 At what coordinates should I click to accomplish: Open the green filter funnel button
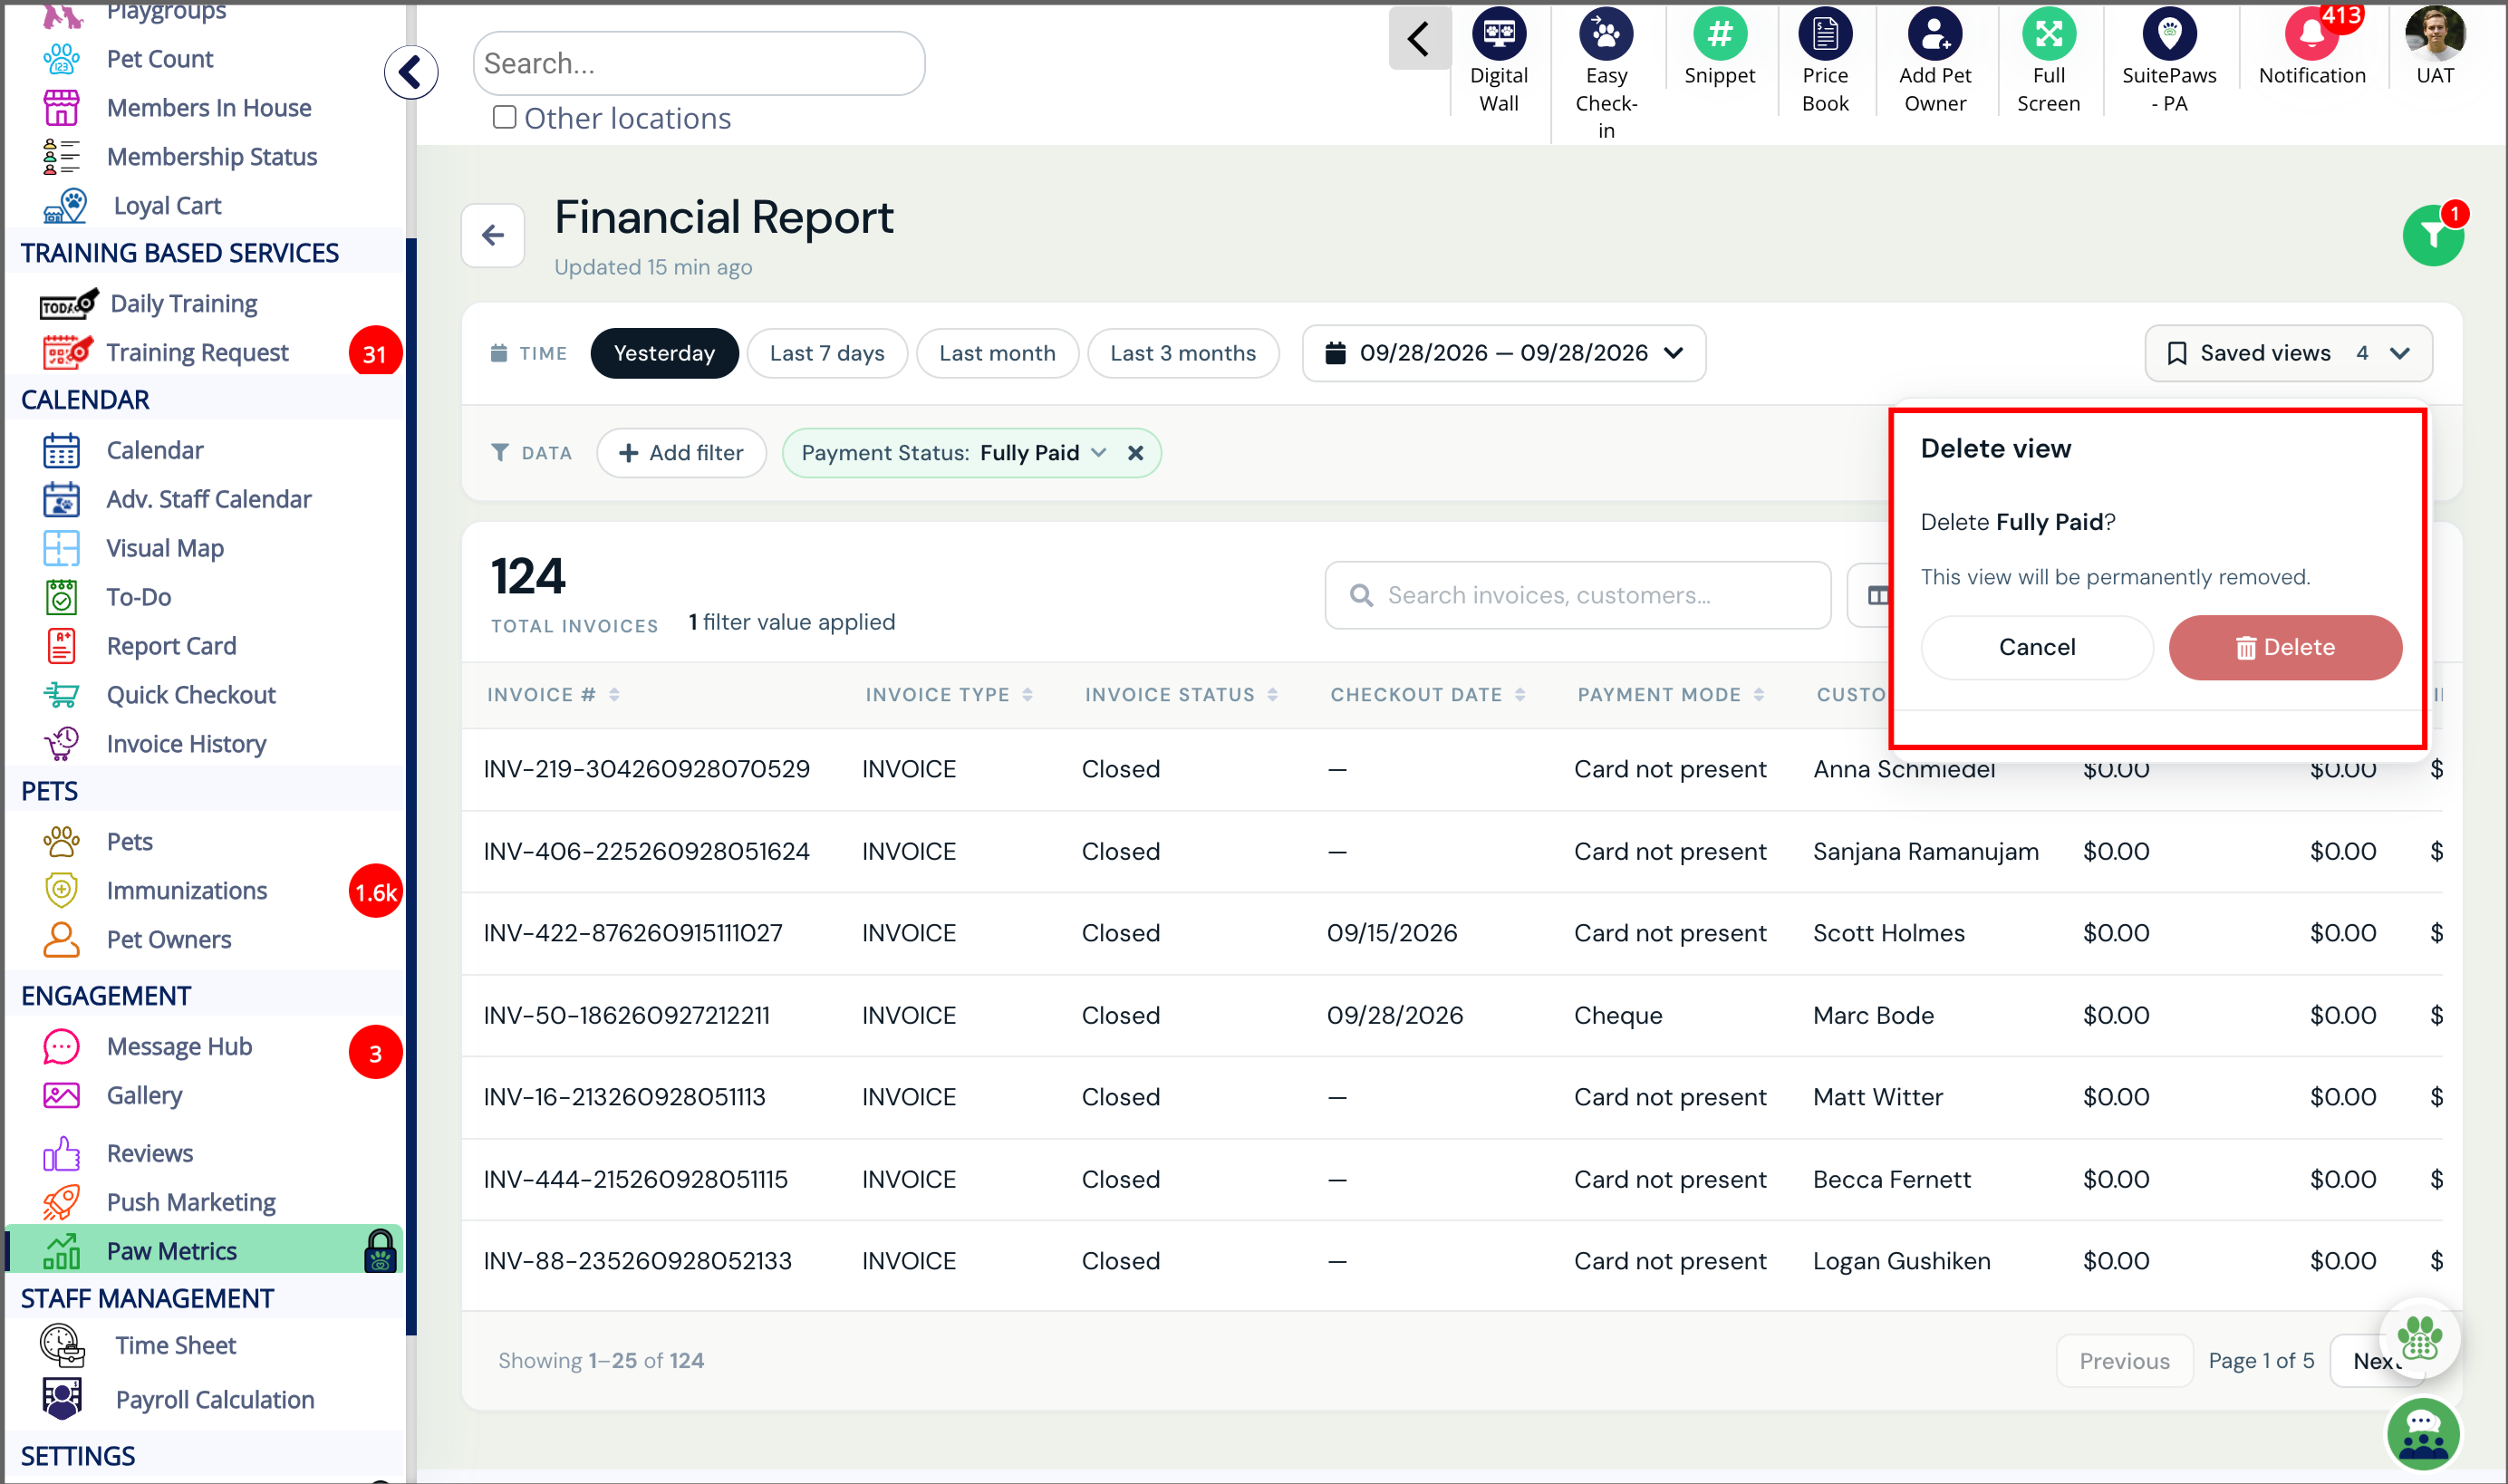point(2432,236)
